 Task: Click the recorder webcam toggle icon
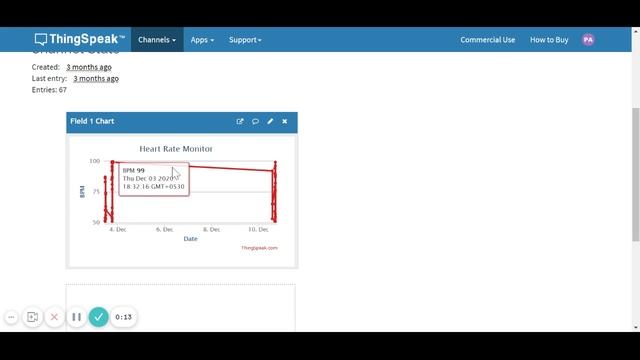pos(33,317)
